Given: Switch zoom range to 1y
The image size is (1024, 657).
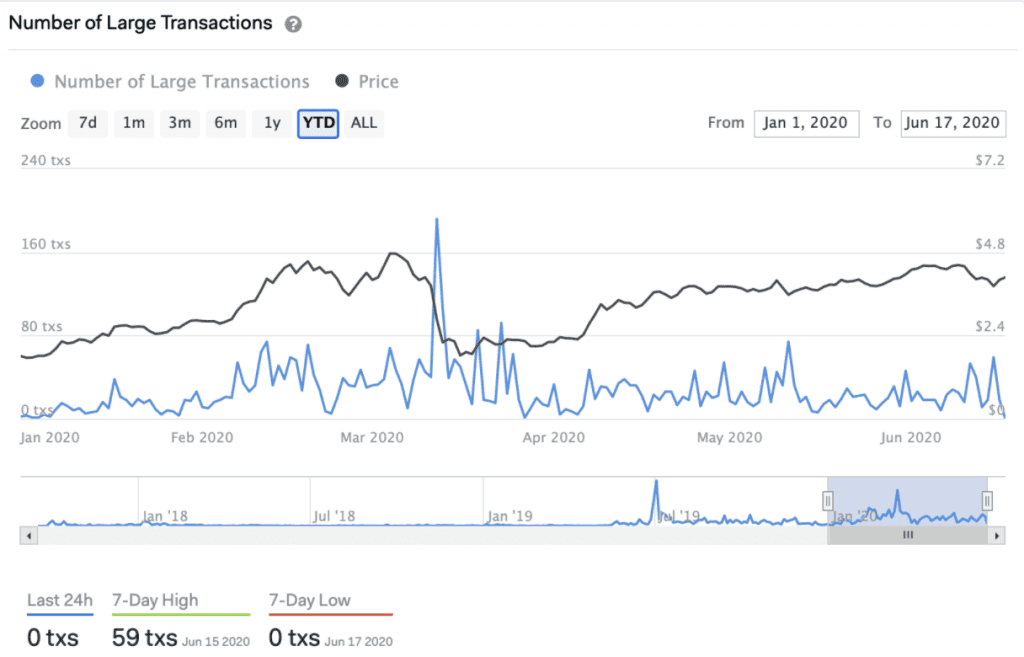Looking at the screenshot, I should [x=272, y=123].
